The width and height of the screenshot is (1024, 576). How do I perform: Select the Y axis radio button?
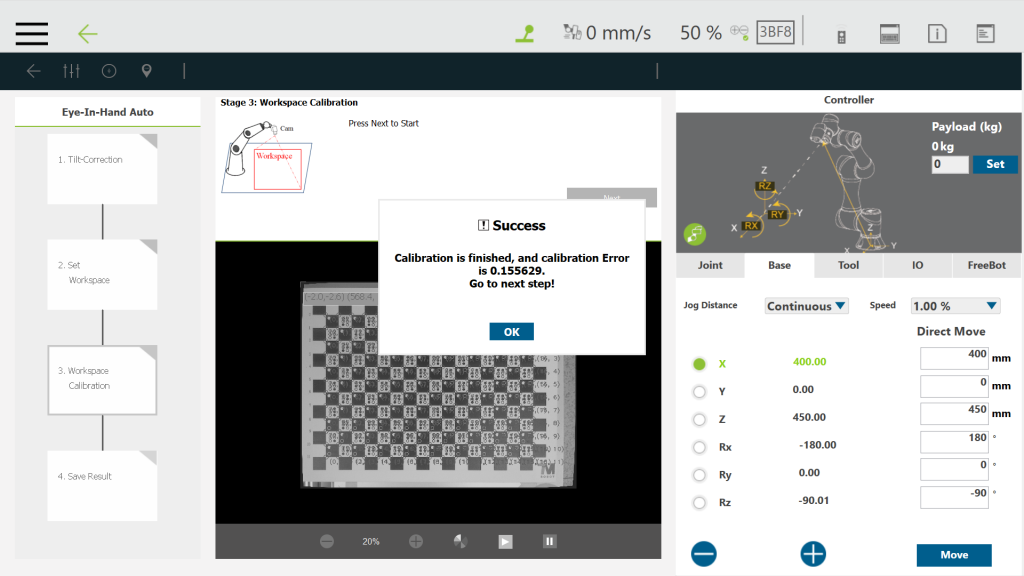coord(699,391)
